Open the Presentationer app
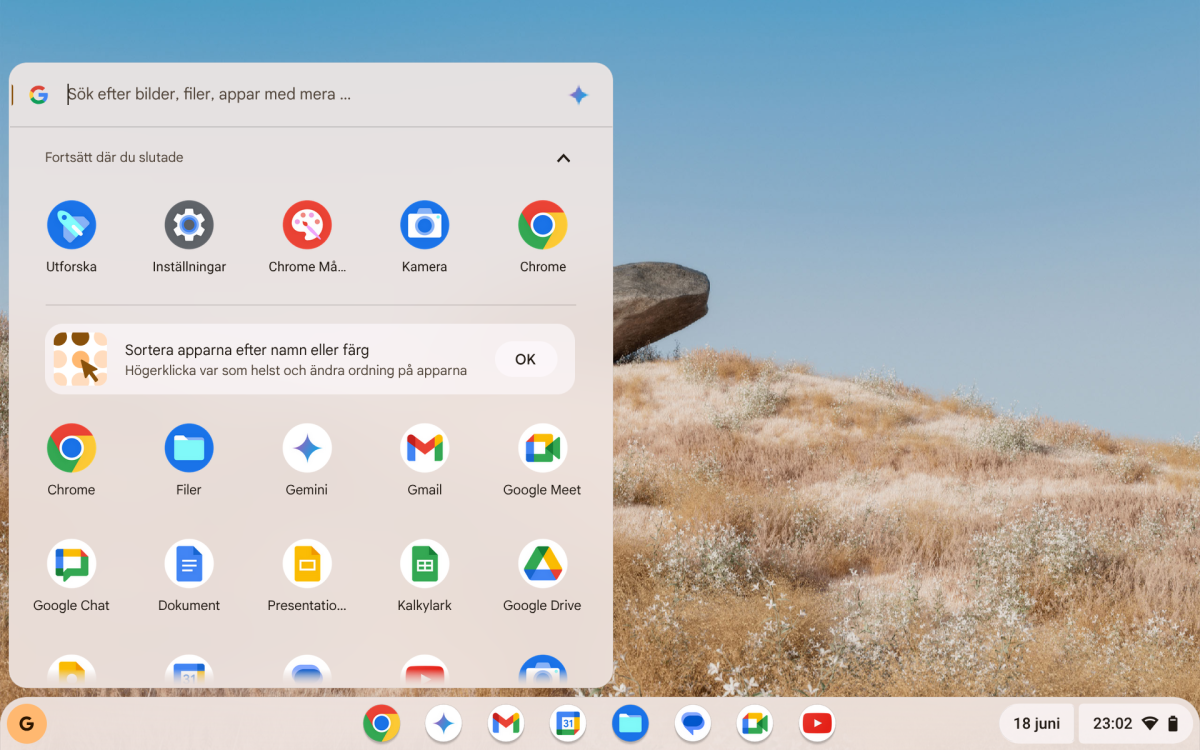 pos(307,563)
